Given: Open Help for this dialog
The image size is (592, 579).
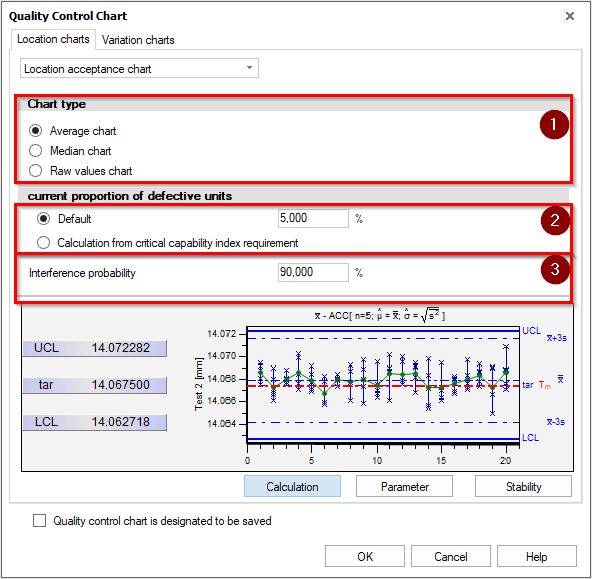Looking at the screenshot, I should [536, 556].
